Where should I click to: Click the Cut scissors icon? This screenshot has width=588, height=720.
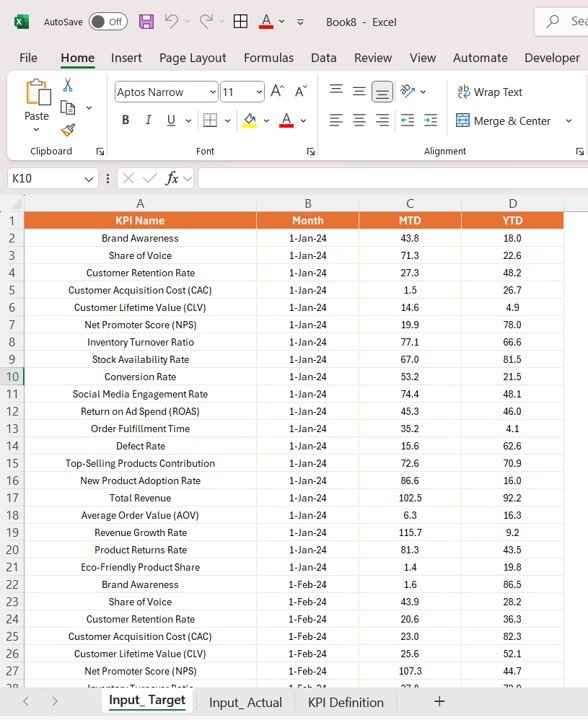pos(68,85)
